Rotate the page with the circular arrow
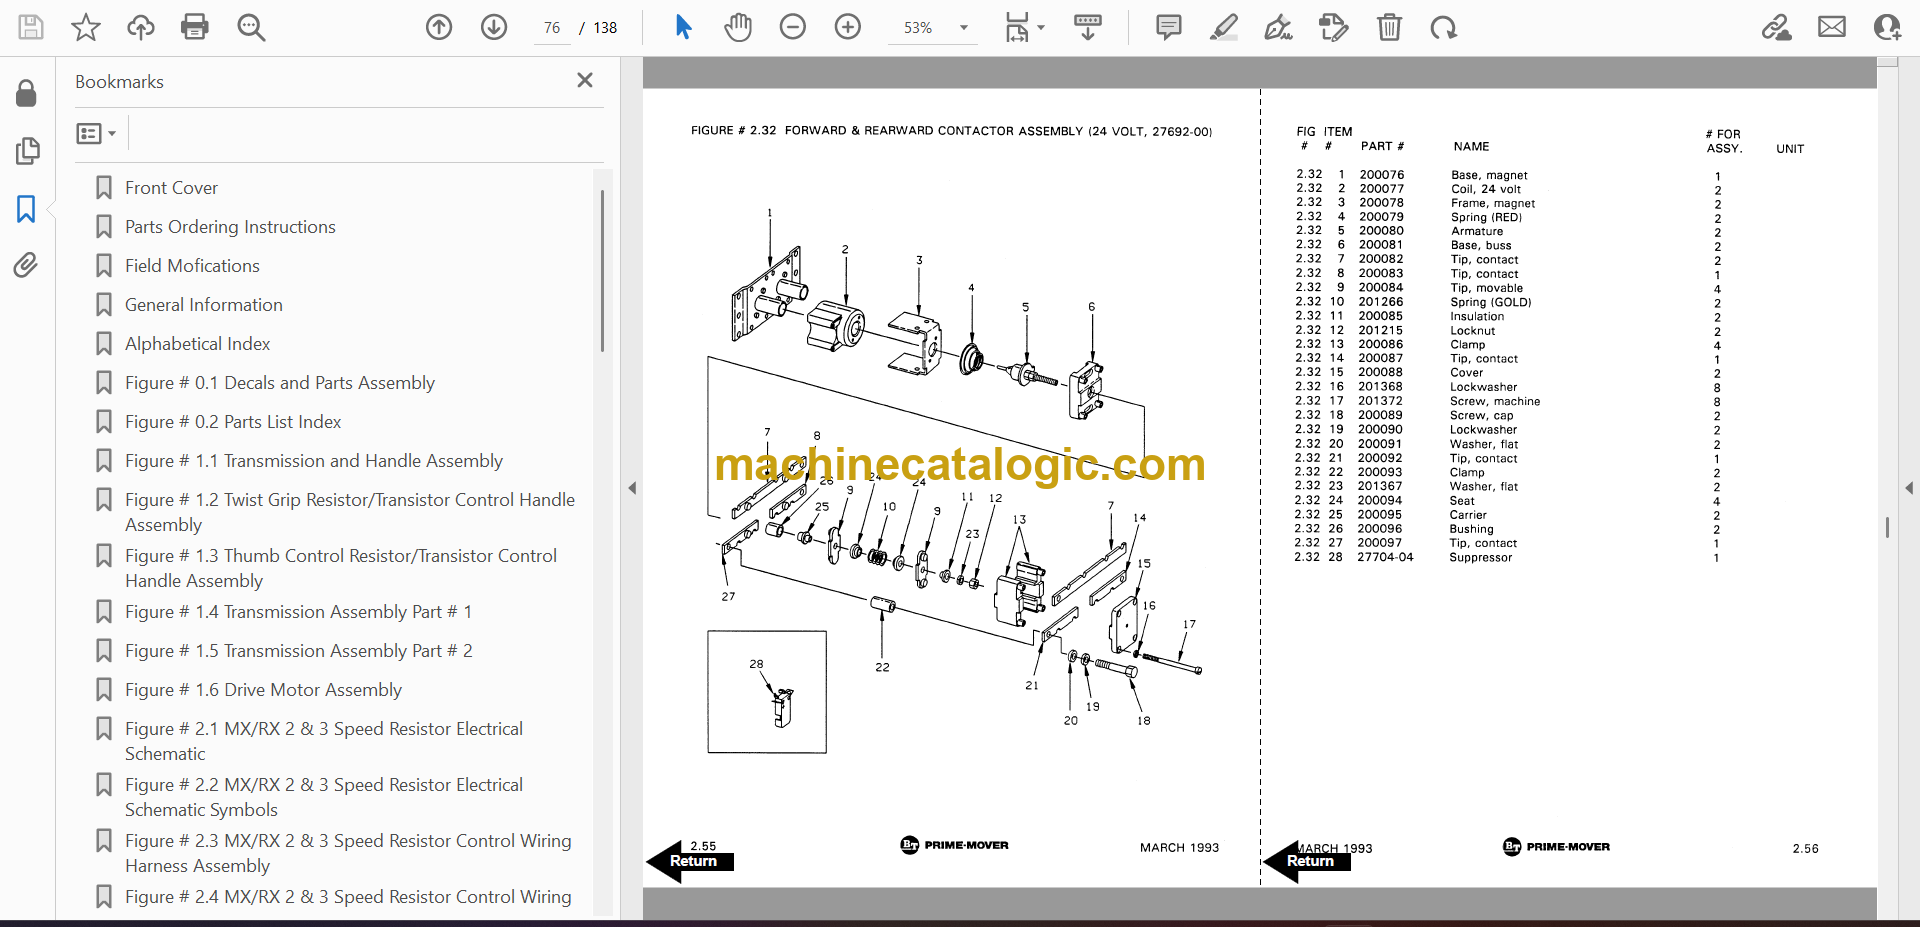 click(x=1443, y=27)
